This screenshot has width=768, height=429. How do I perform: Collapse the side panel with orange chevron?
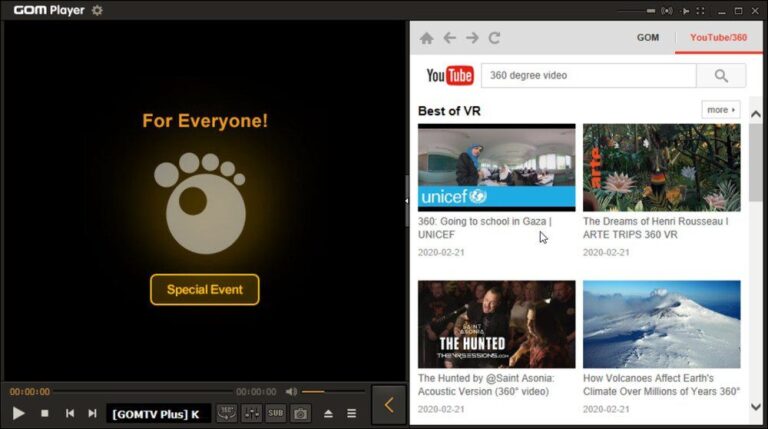pos(389,405)
